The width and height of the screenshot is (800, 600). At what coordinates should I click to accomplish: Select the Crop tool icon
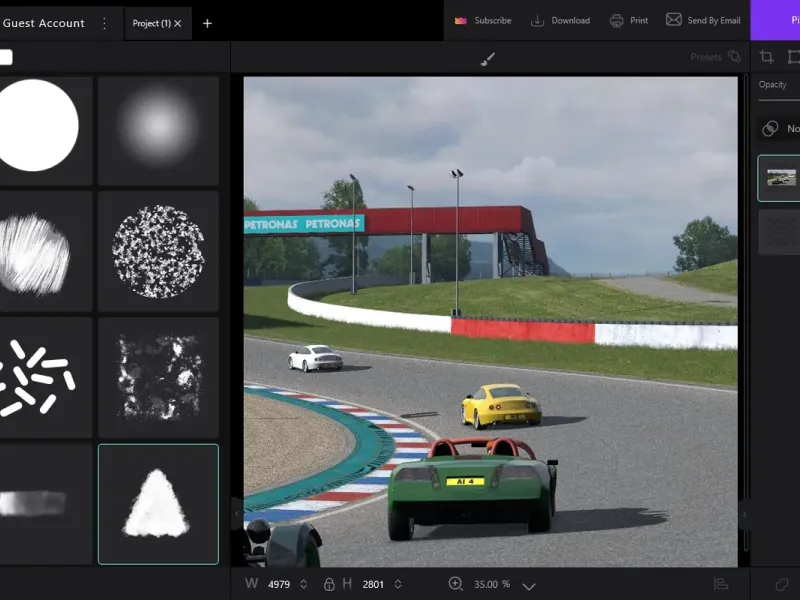[x=766, y=57]
